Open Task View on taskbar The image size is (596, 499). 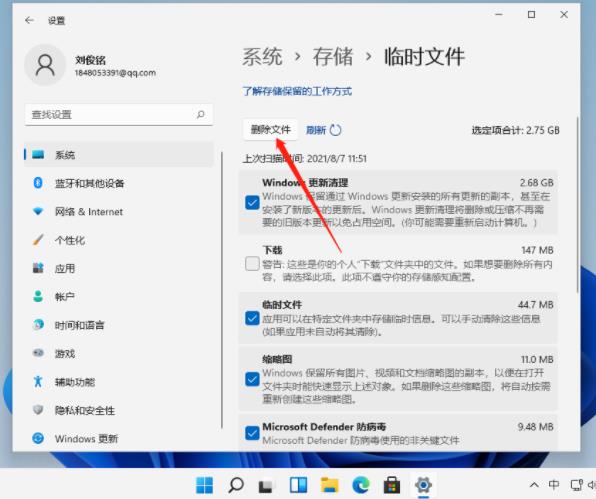click(266, 485)
